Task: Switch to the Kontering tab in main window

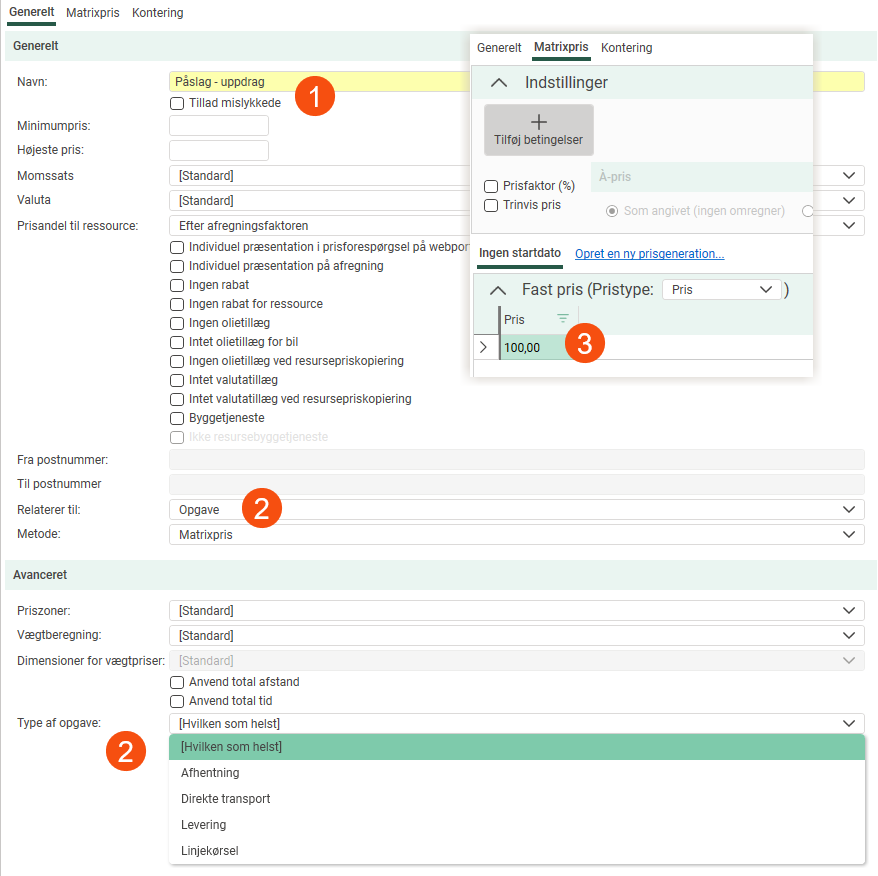Action: point(158,13)
